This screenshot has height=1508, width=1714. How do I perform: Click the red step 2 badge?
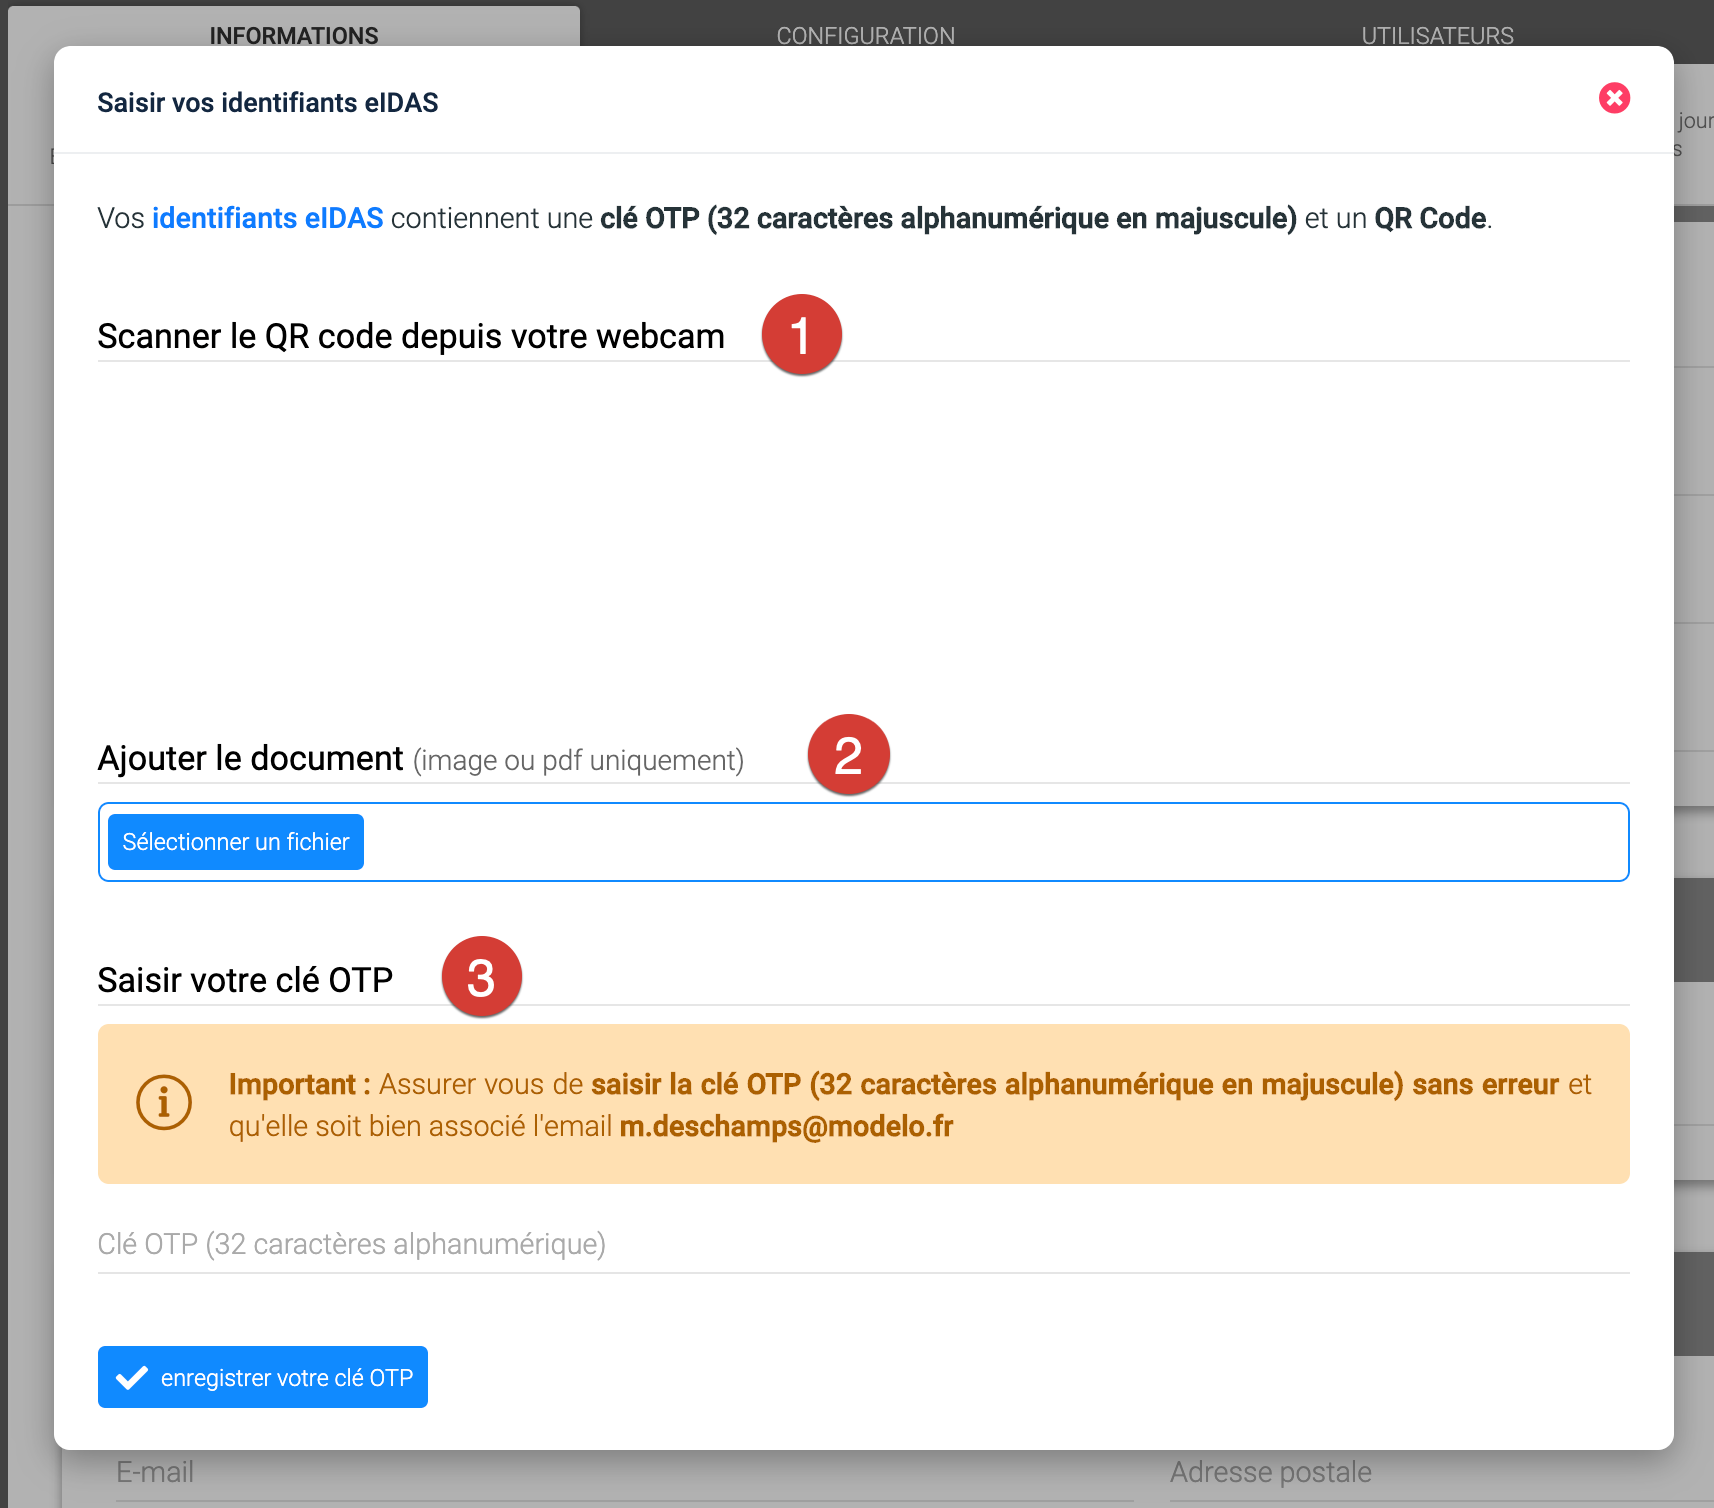(848, 755)
